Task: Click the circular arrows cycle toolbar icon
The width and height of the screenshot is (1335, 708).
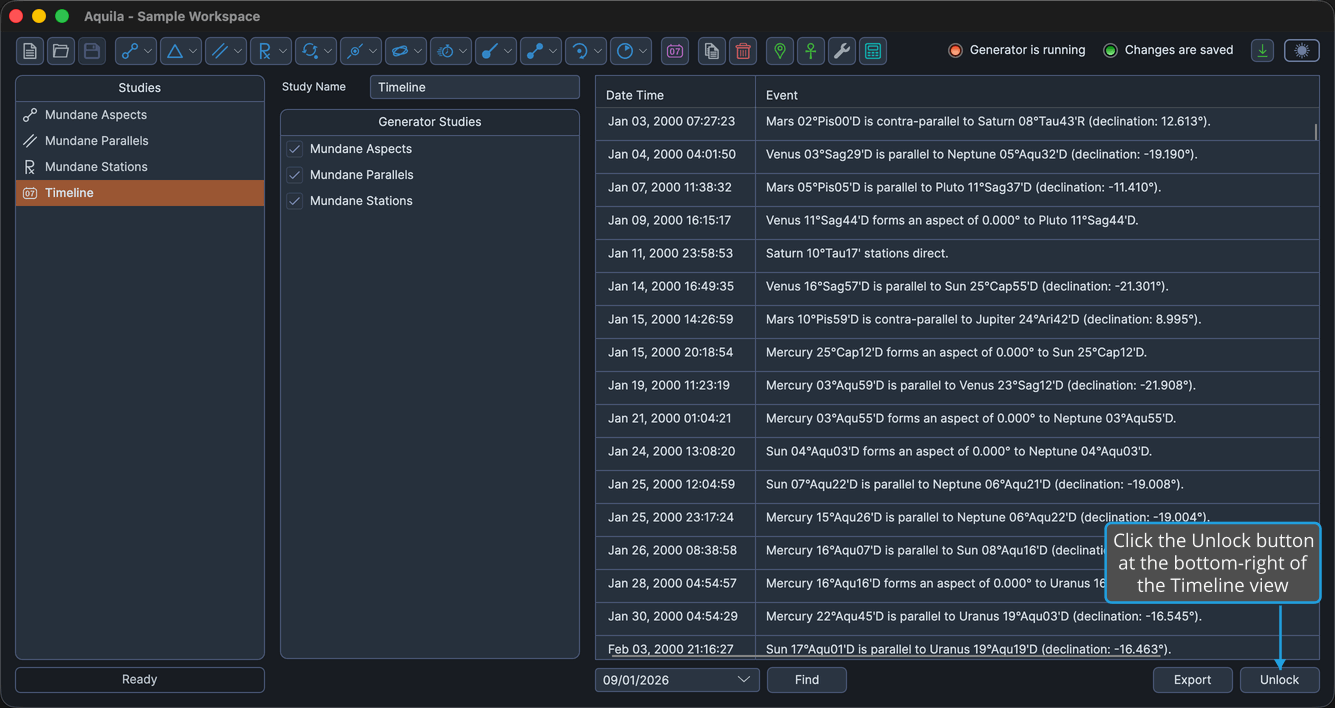Action: click(310, 51)
